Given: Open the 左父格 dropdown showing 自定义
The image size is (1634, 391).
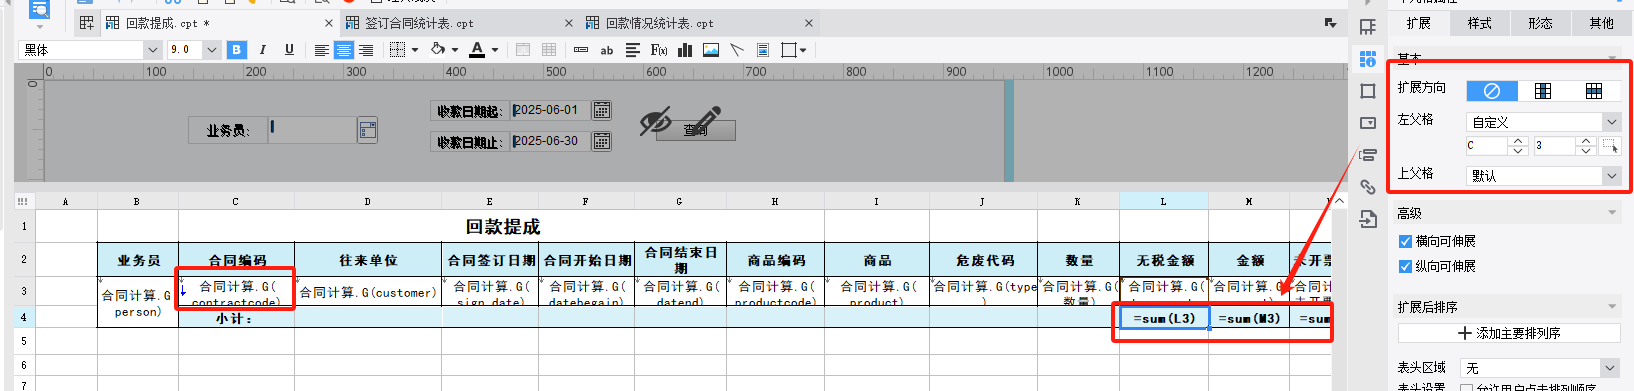Looking at the screenshot, I should (x=1544, y=122).
